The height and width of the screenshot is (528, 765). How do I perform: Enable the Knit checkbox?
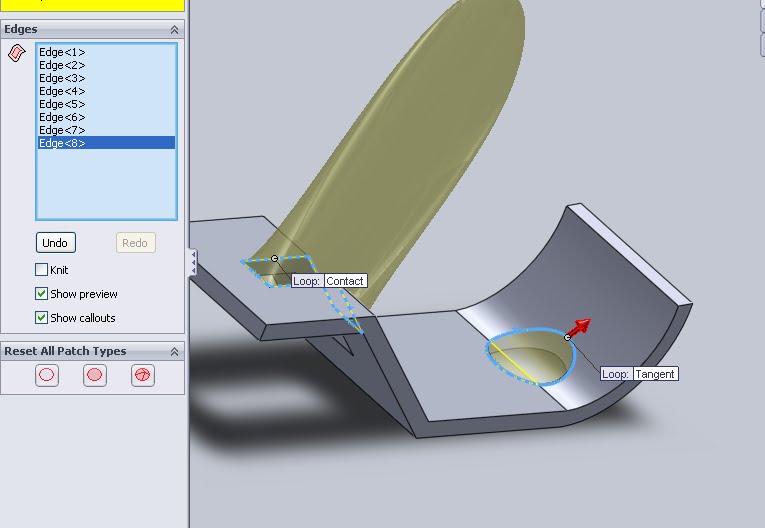click(x=41, y=269)
